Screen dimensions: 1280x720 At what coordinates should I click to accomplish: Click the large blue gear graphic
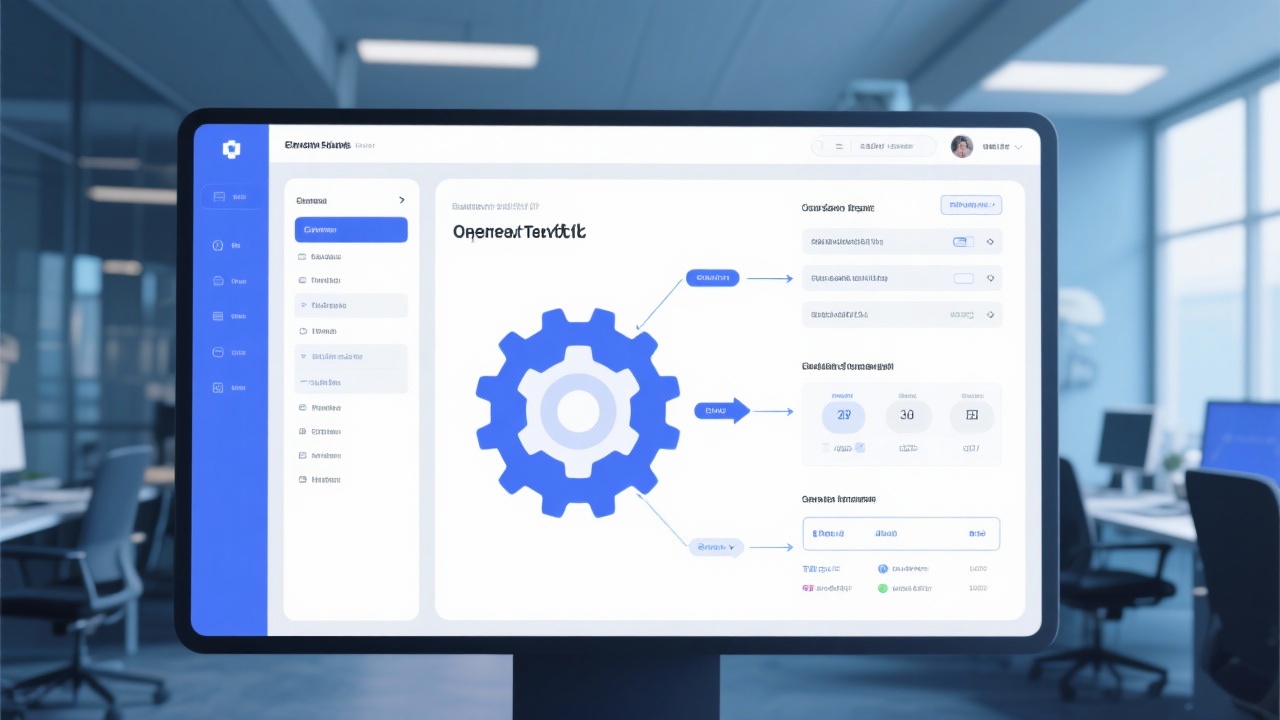point(577,411)
